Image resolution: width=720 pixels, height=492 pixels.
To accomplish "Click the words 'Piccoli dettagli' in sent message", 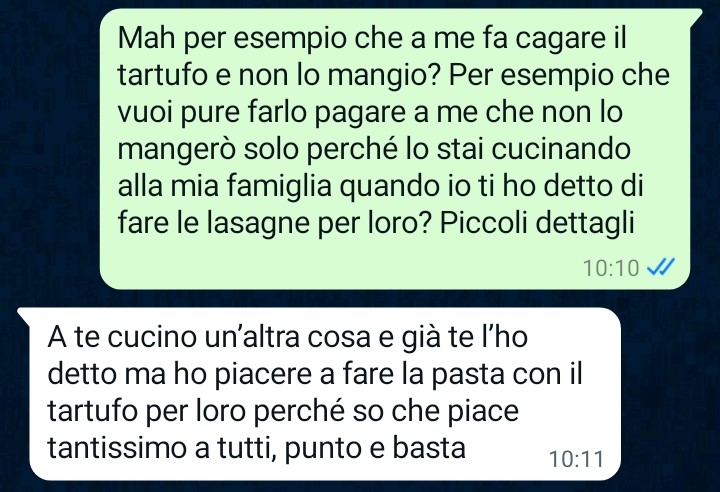I will (x=536, y=223).
